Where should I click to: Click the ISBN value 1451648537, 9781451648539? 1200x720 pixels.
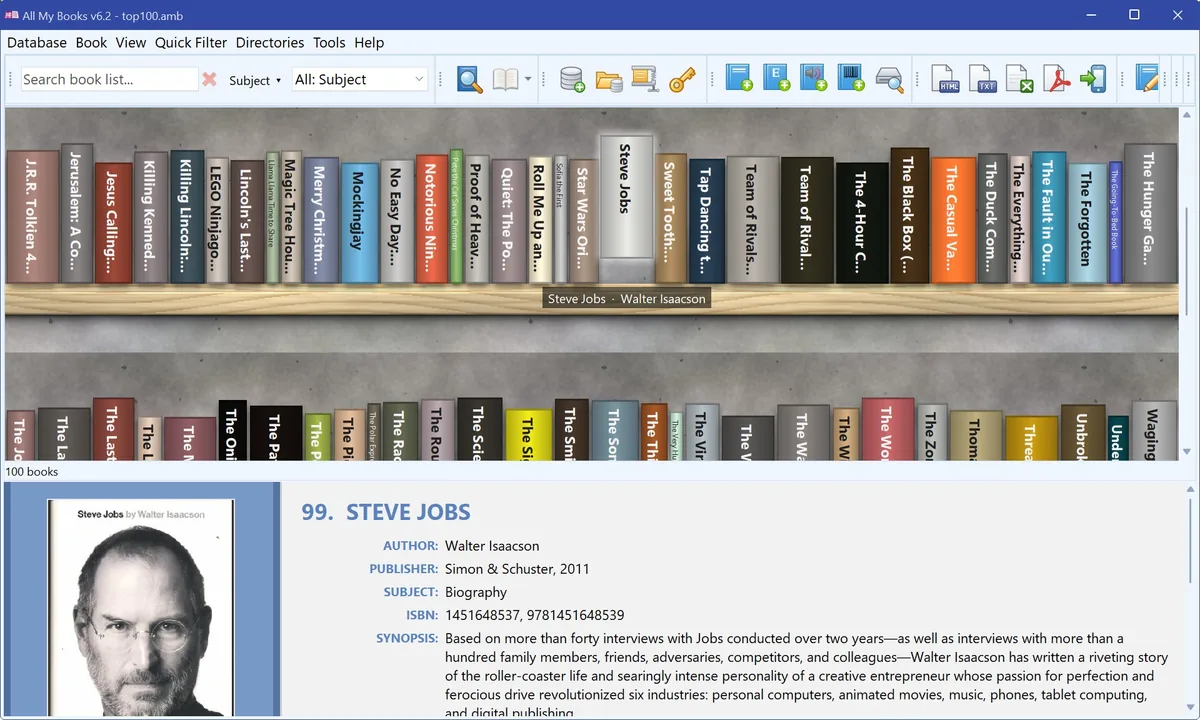[x=535, y=615]
